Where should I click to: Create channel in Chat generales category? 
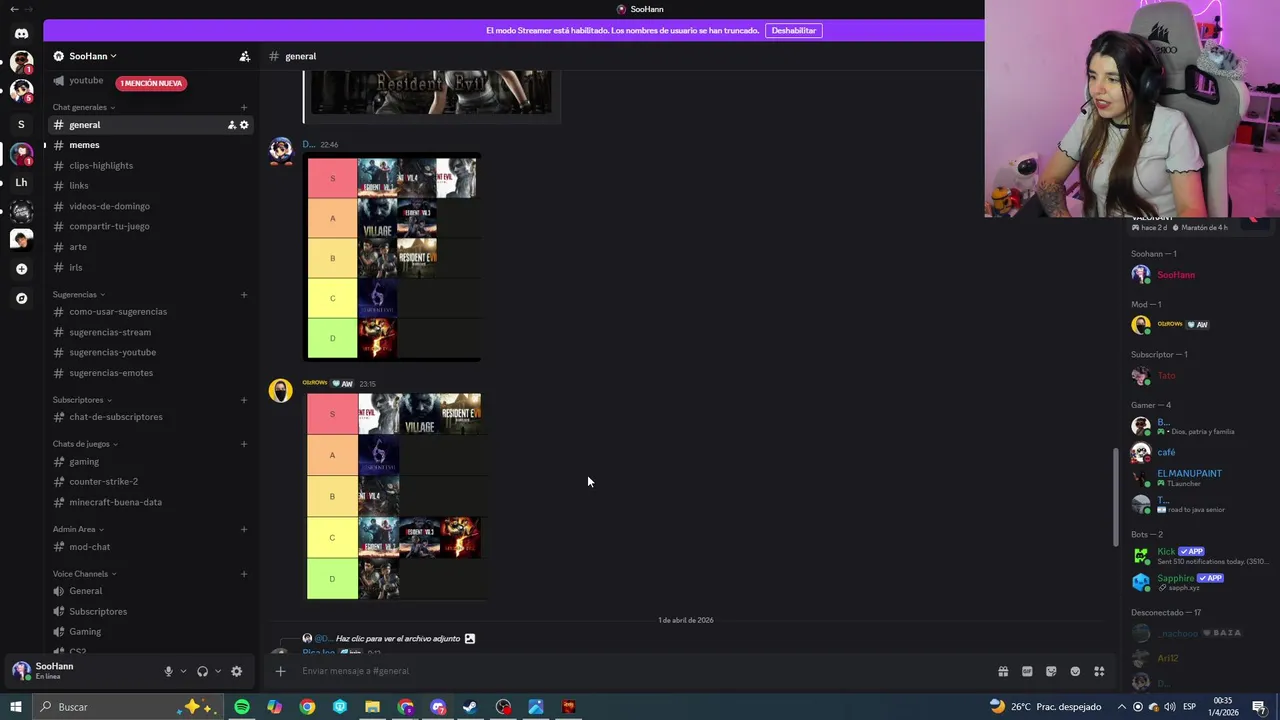244,107
